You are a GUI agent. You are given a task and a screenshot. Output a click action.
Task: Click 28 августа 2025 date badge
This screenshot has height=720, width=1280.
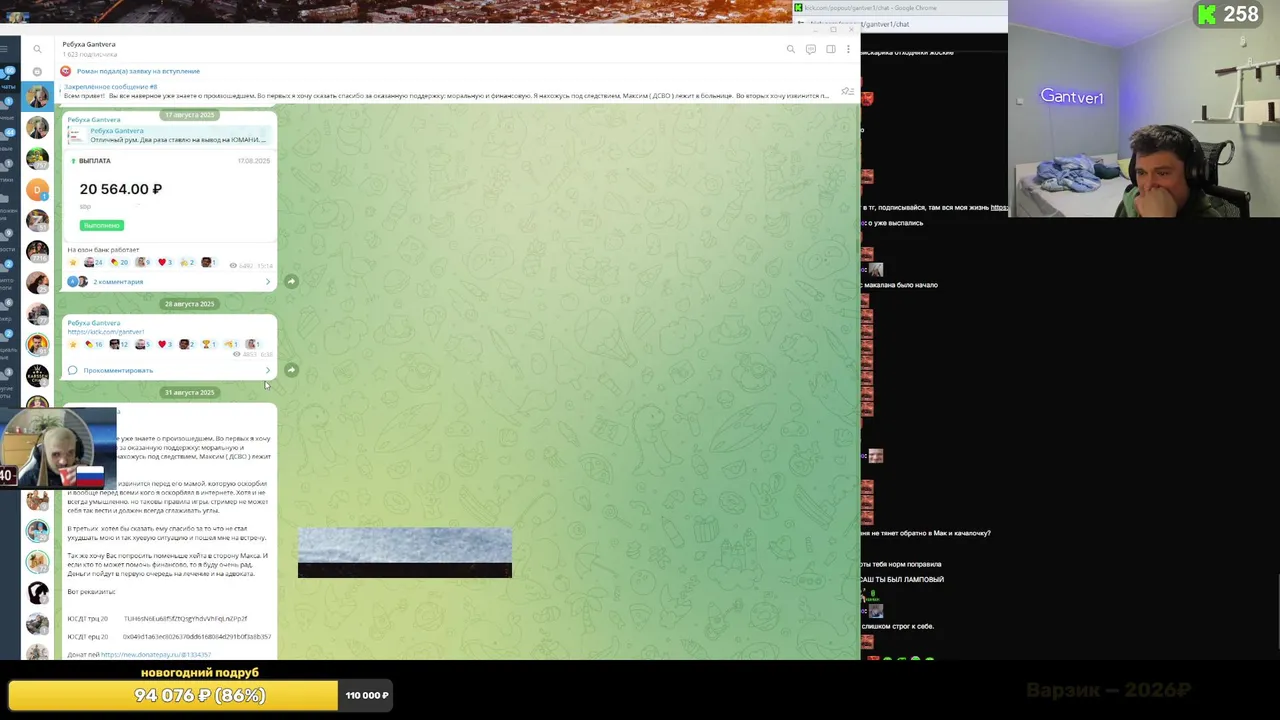[189, 303]
